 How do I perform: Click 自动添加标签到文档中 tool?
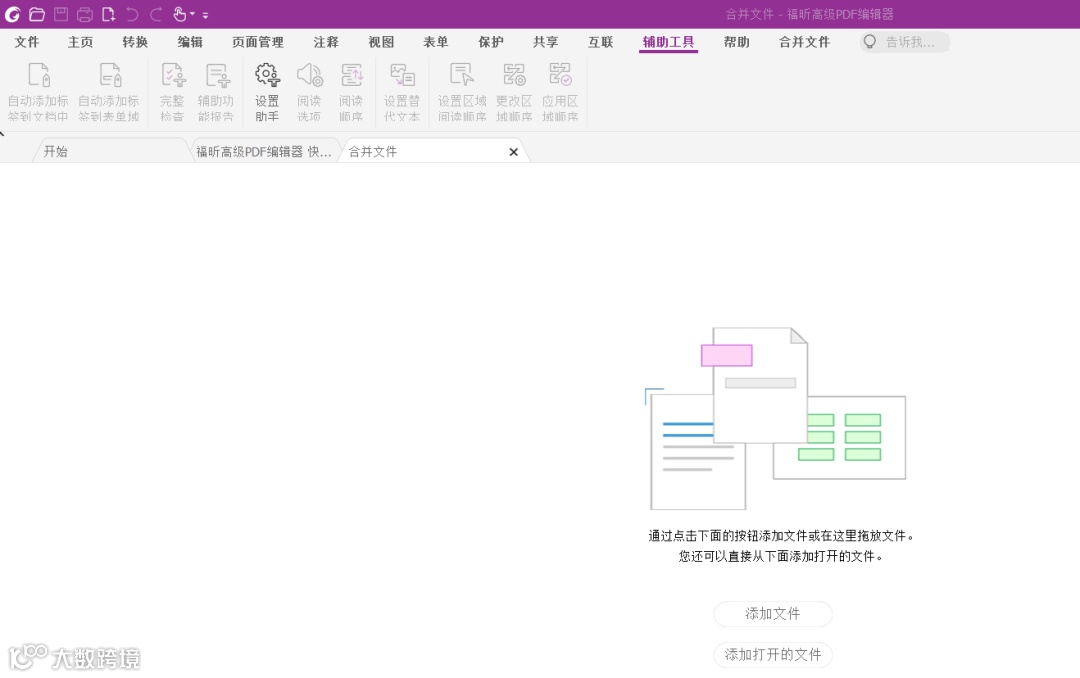tap(38, 92)
